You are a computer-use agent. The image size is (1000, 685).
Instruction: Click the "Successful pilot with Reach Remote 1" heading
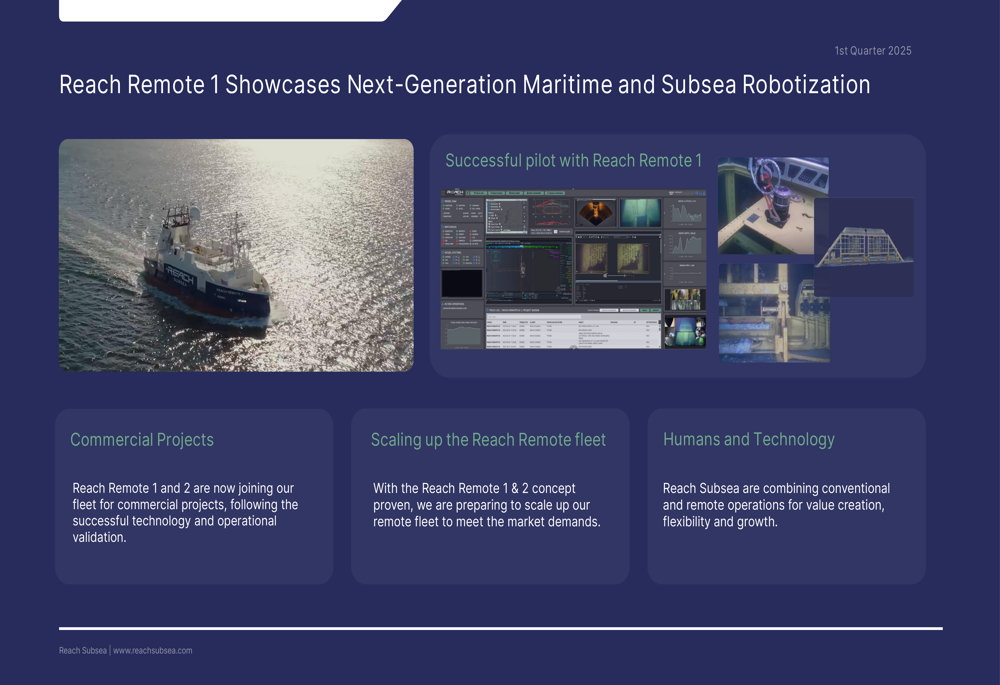click(x=573, y=161)
